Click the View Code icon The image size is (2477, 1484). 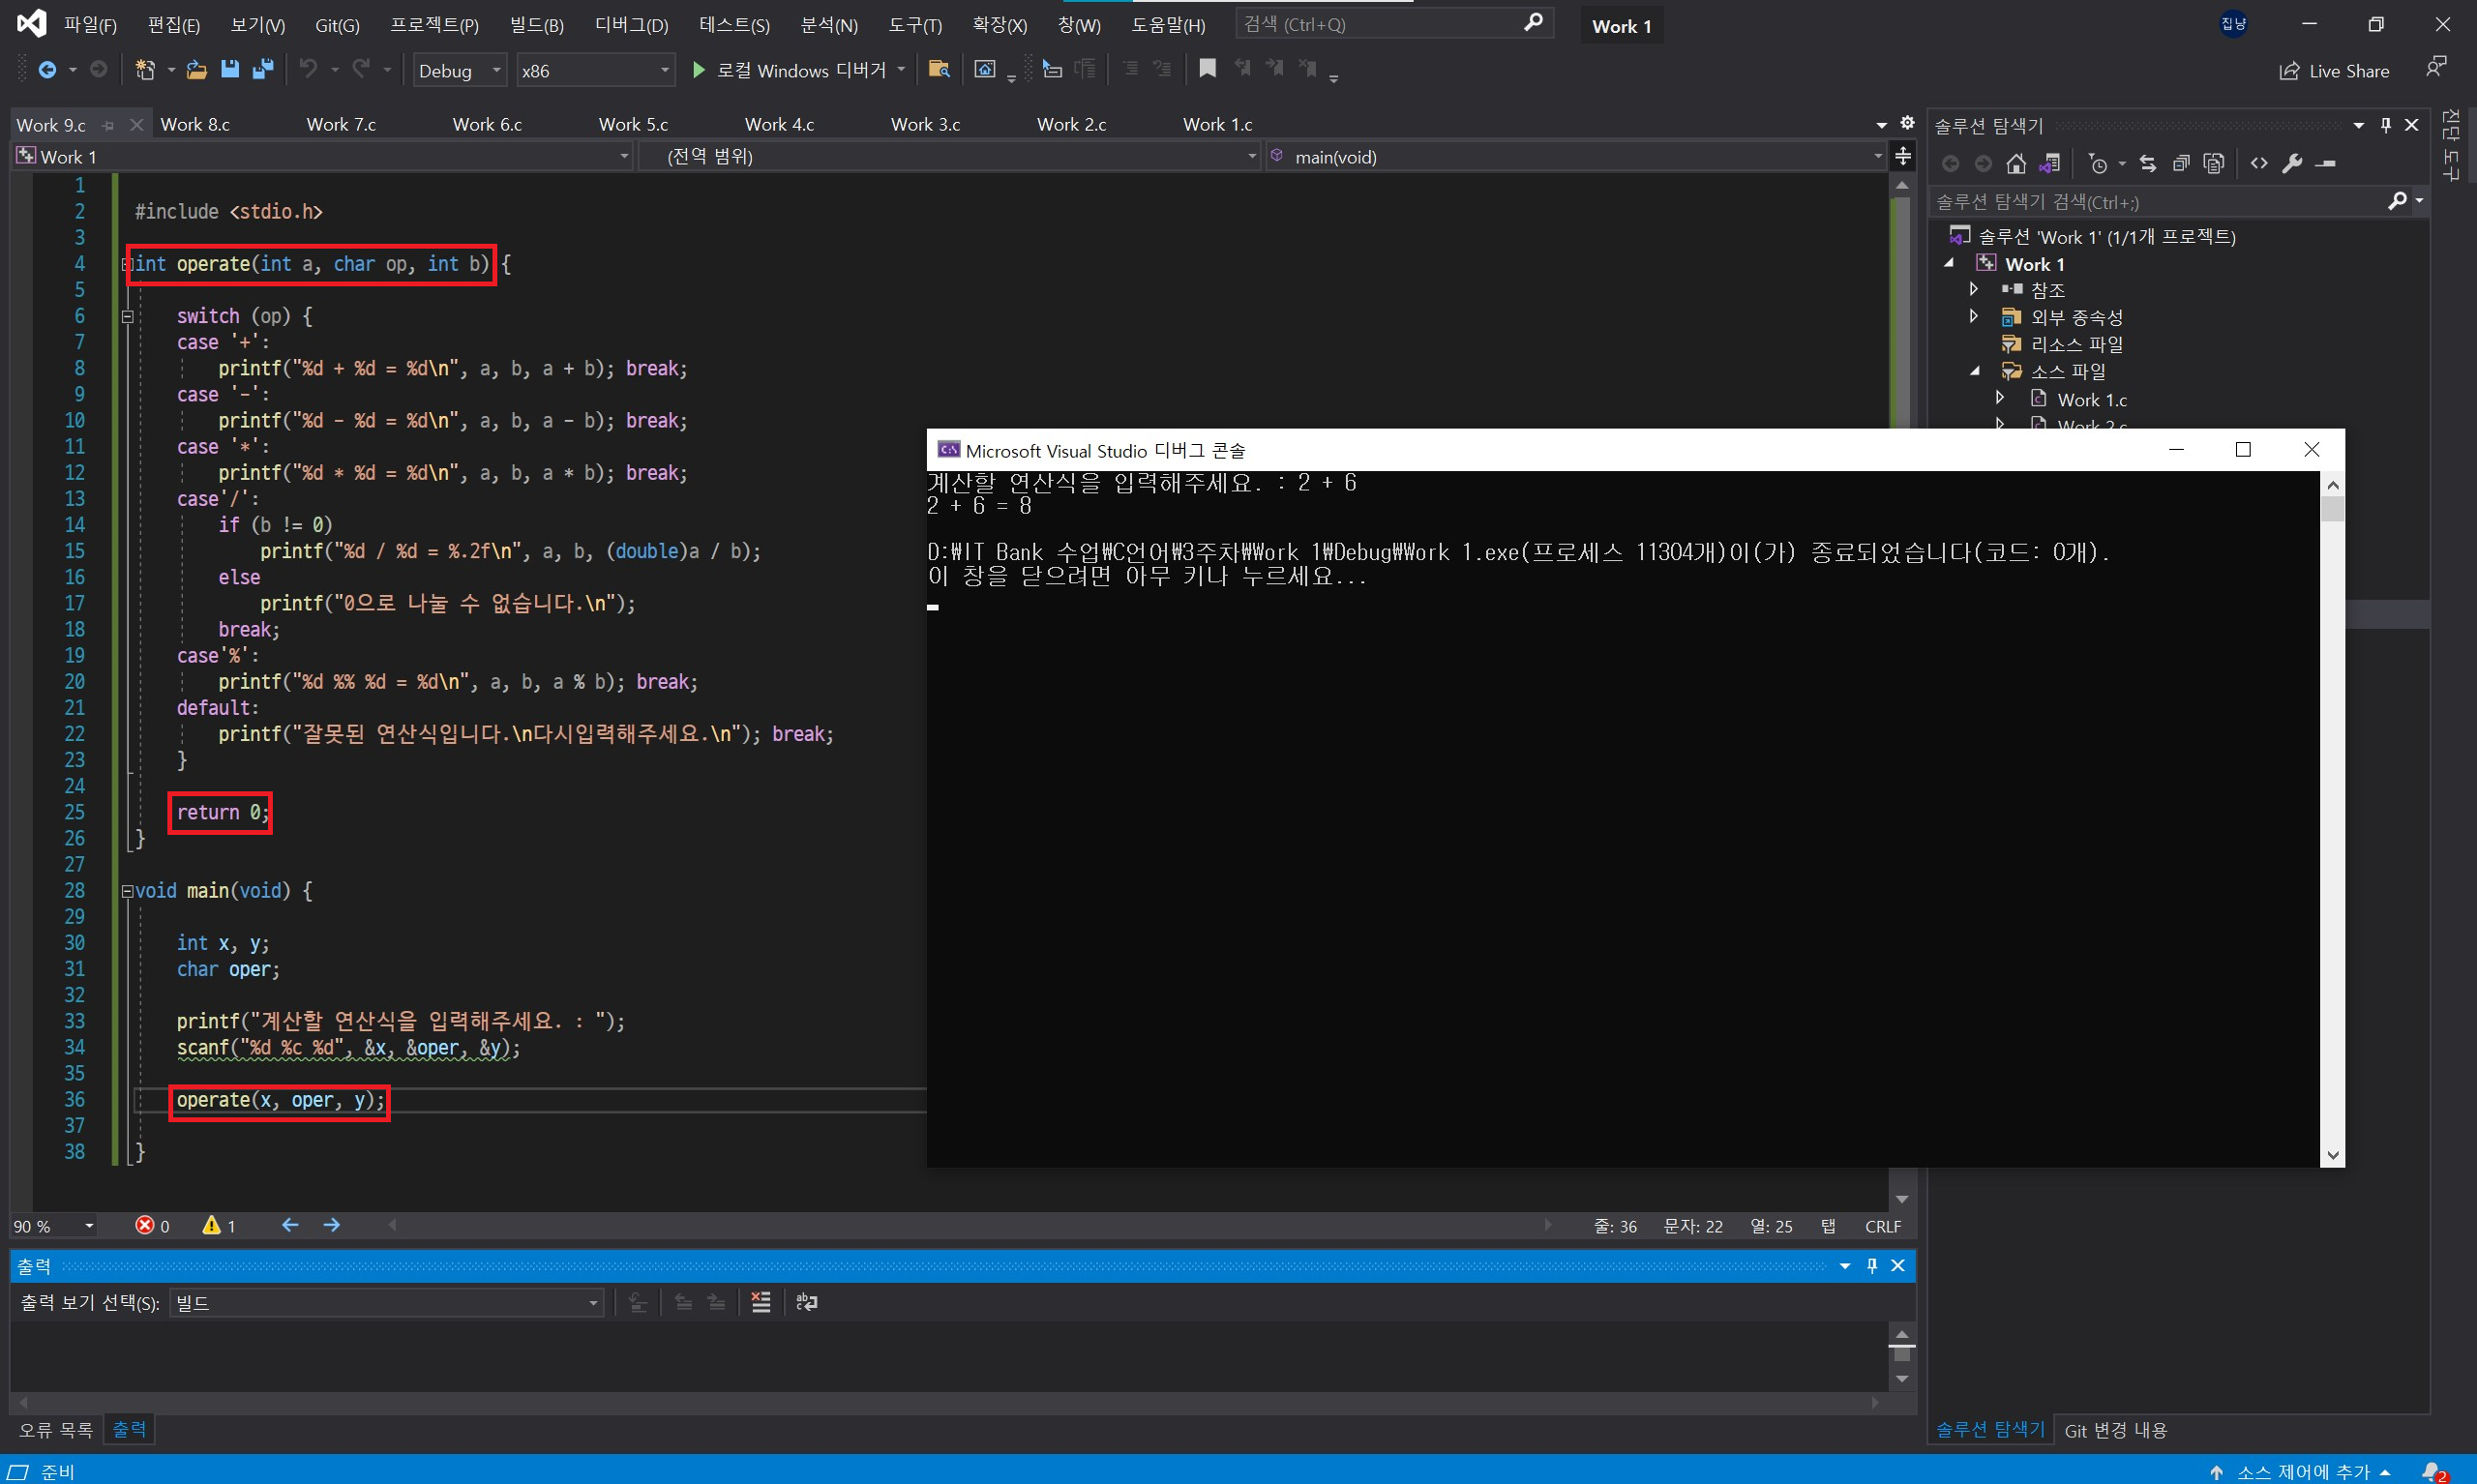[x=2259, y=163]
